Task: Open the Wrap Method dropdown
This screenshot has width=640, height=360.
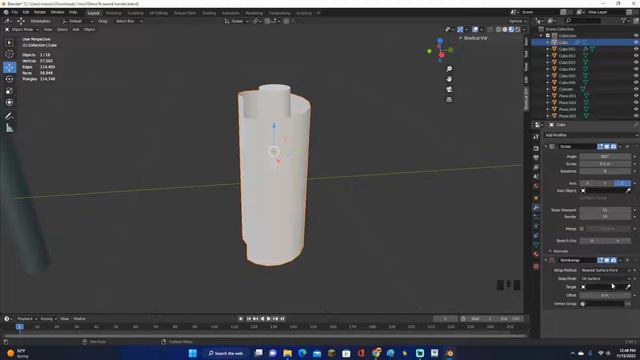Action: (x=605, y=271)
